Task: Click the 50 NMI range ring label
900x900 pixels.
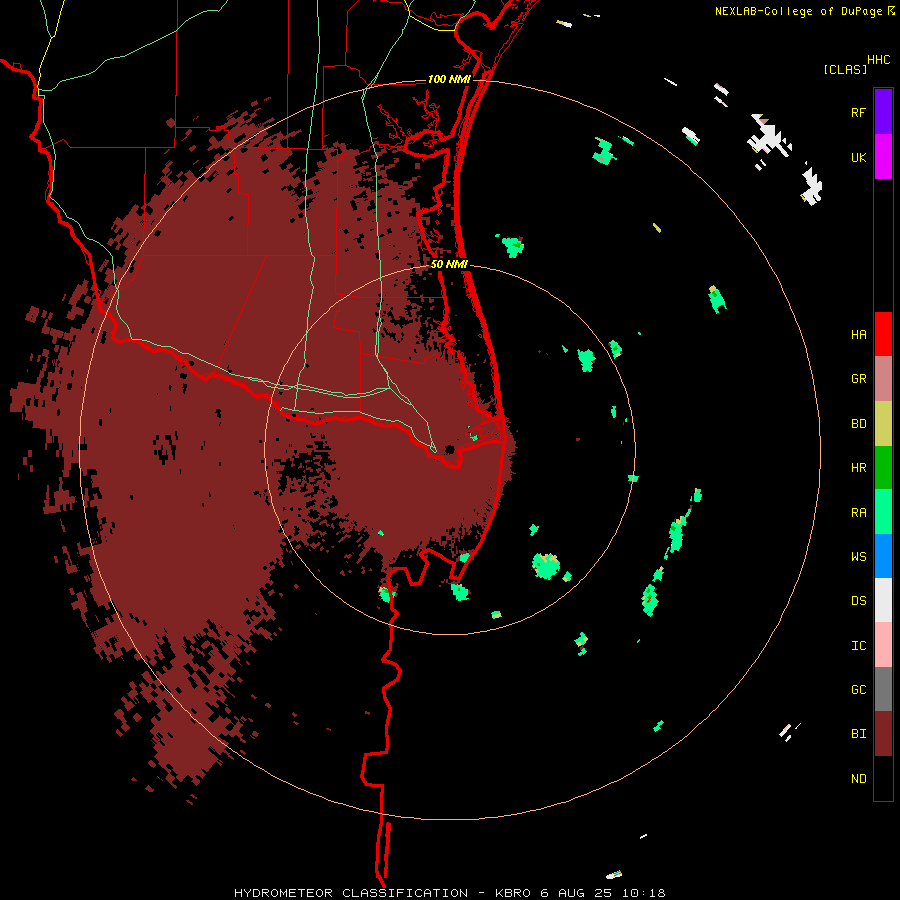Action: click(x=449, y=264)
